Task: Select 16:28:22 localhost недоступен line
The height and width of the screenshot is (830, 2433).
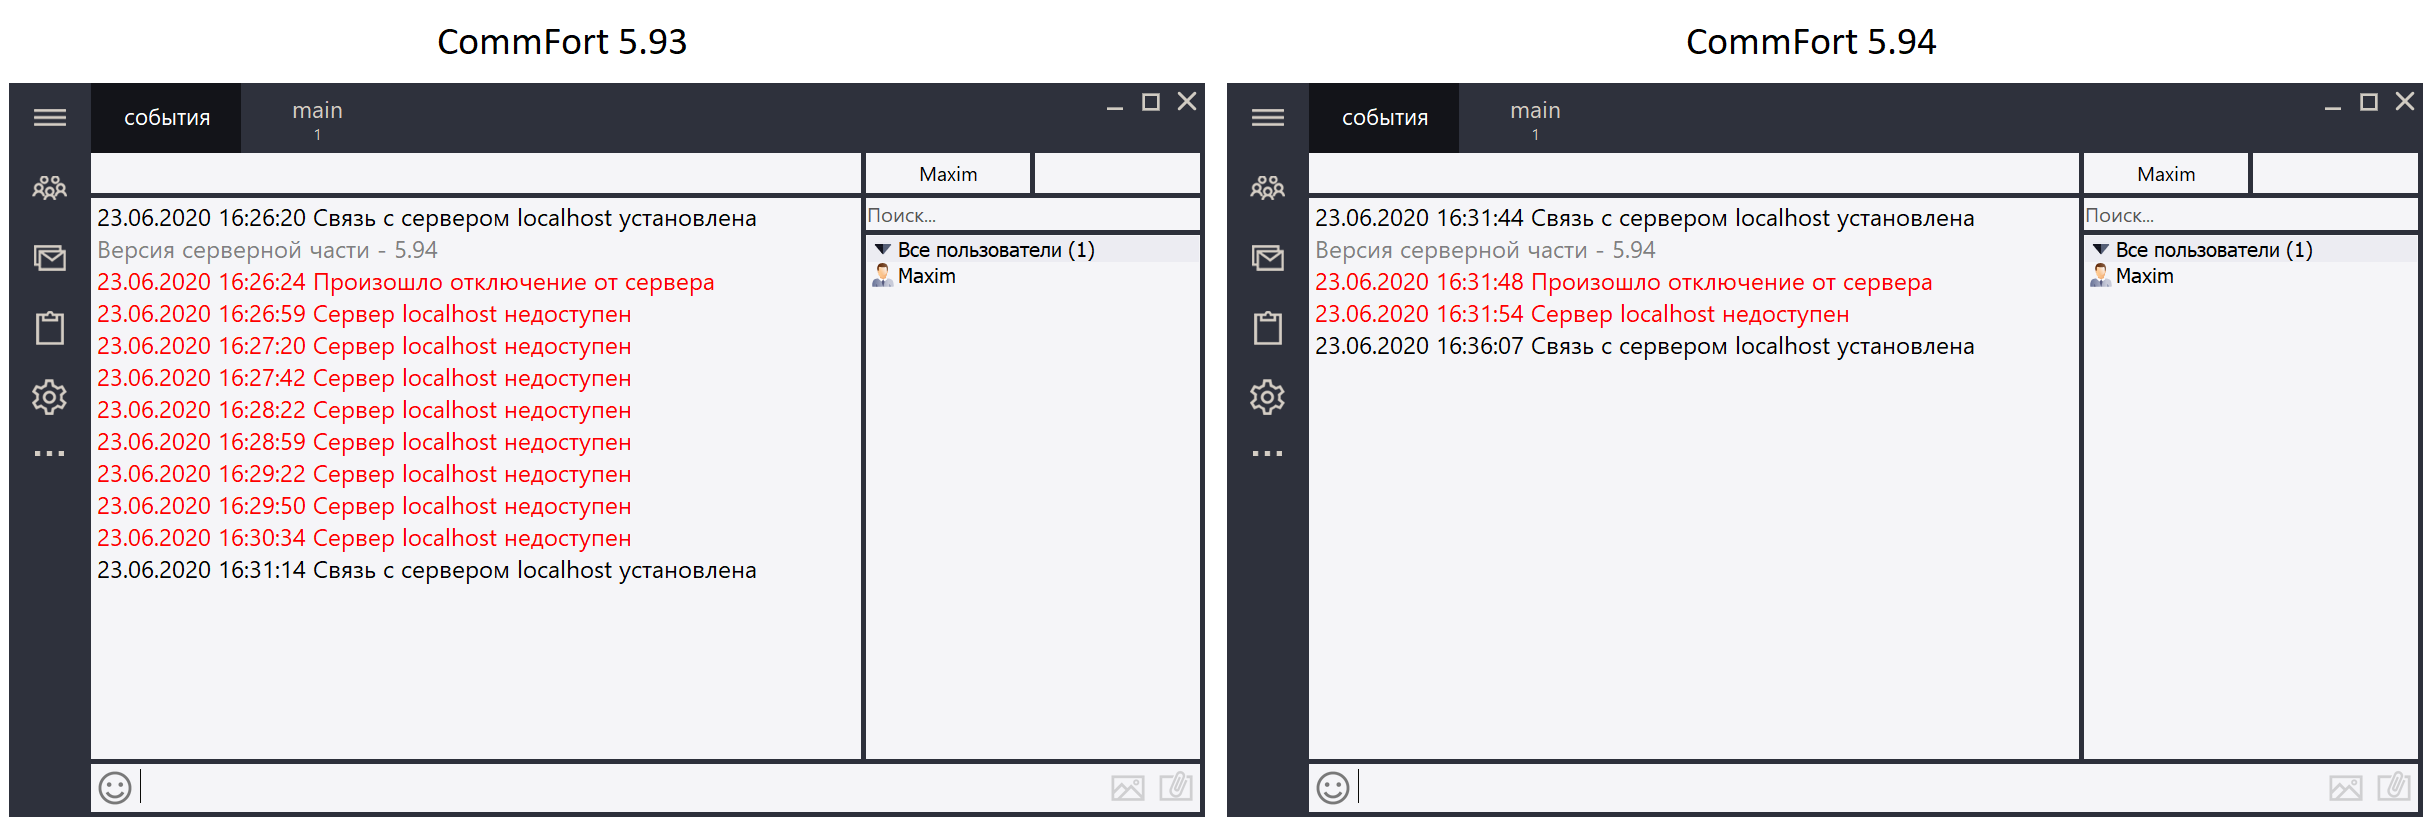Action: click(364, 410)
